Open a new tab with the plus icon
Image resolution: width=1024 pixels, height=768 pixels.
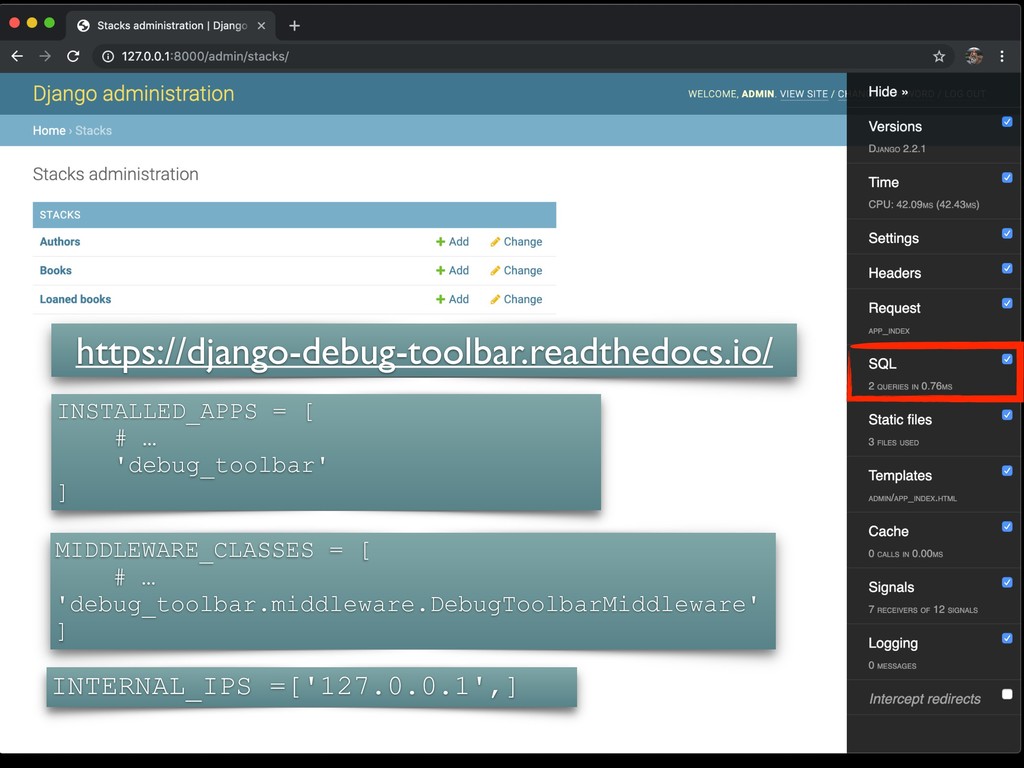[295, 25]
